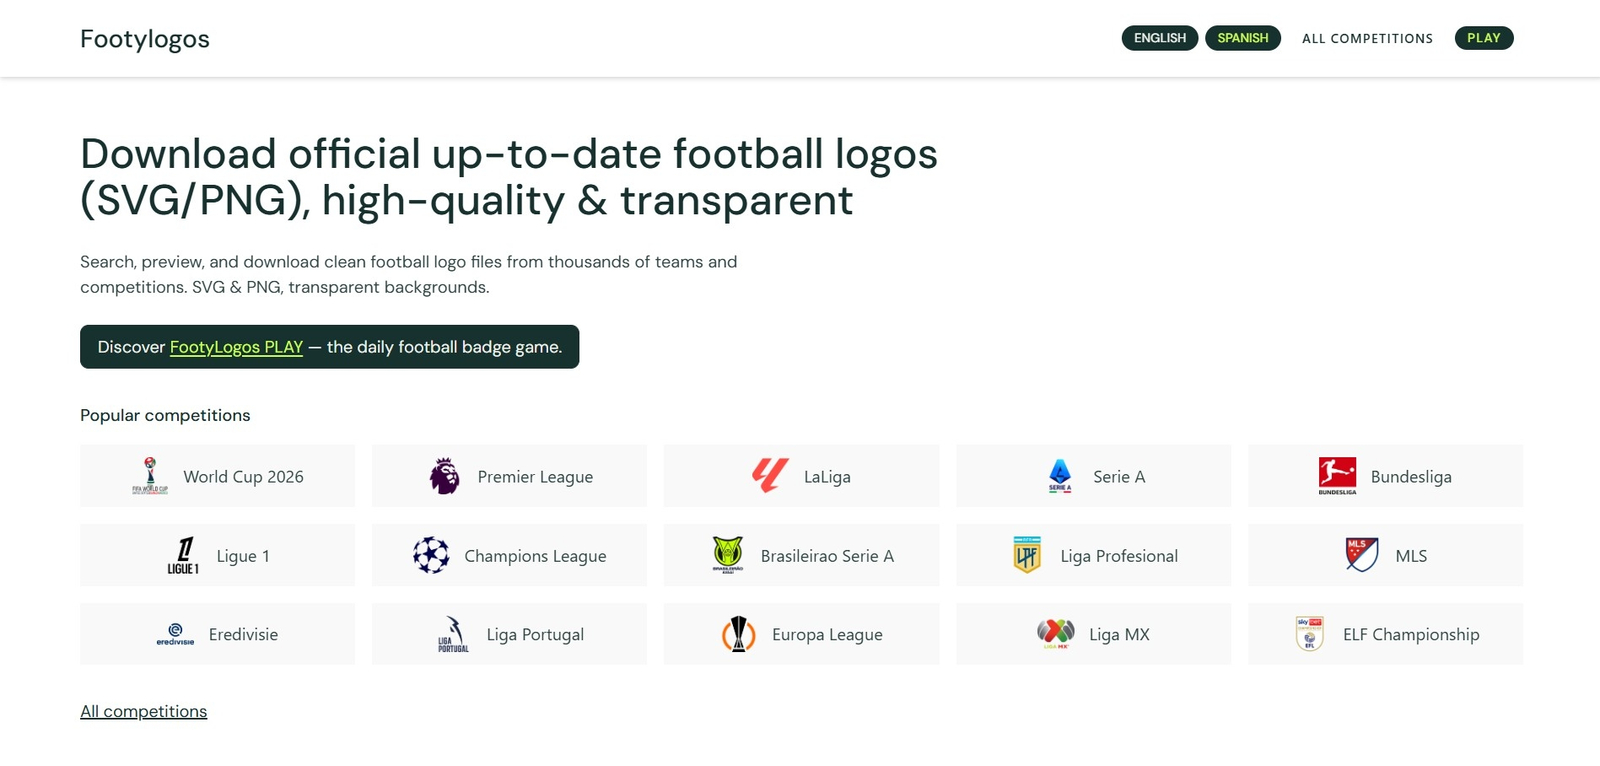Click the Brasileirao Serie A logo
Image resolution: width=1600 pixels, height=766 pixels.
click(728, 554)
